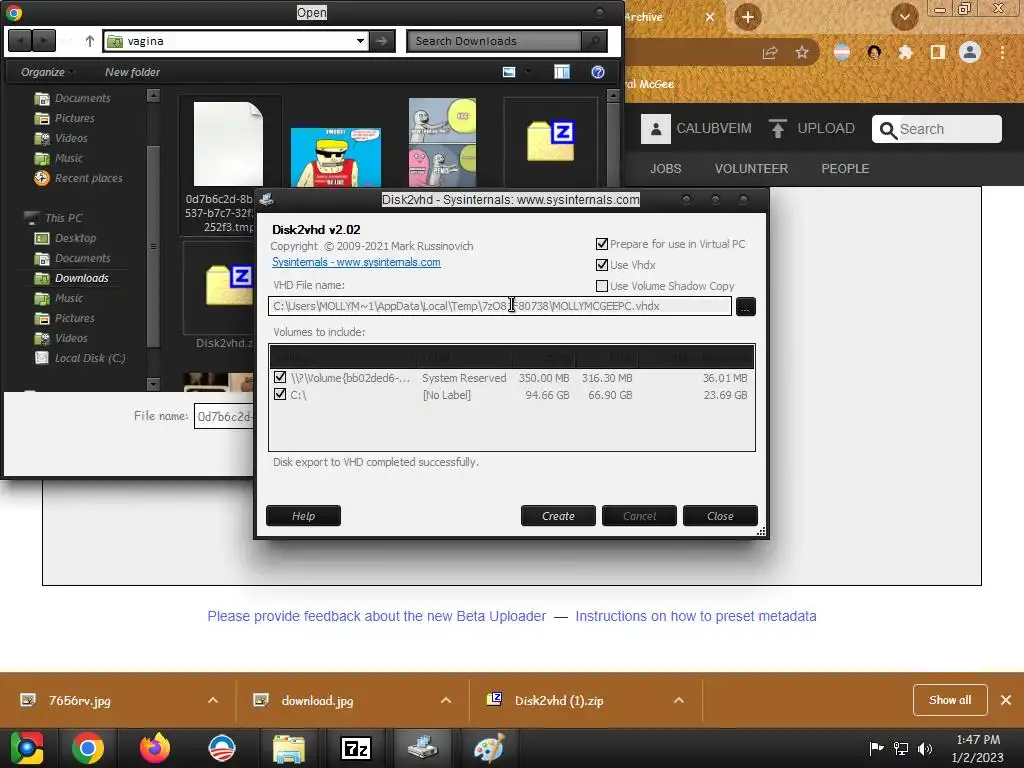Expand options for 7656rv.jpg download
The width and height of the screenshot is (1024, 768).
pos(213,700)
